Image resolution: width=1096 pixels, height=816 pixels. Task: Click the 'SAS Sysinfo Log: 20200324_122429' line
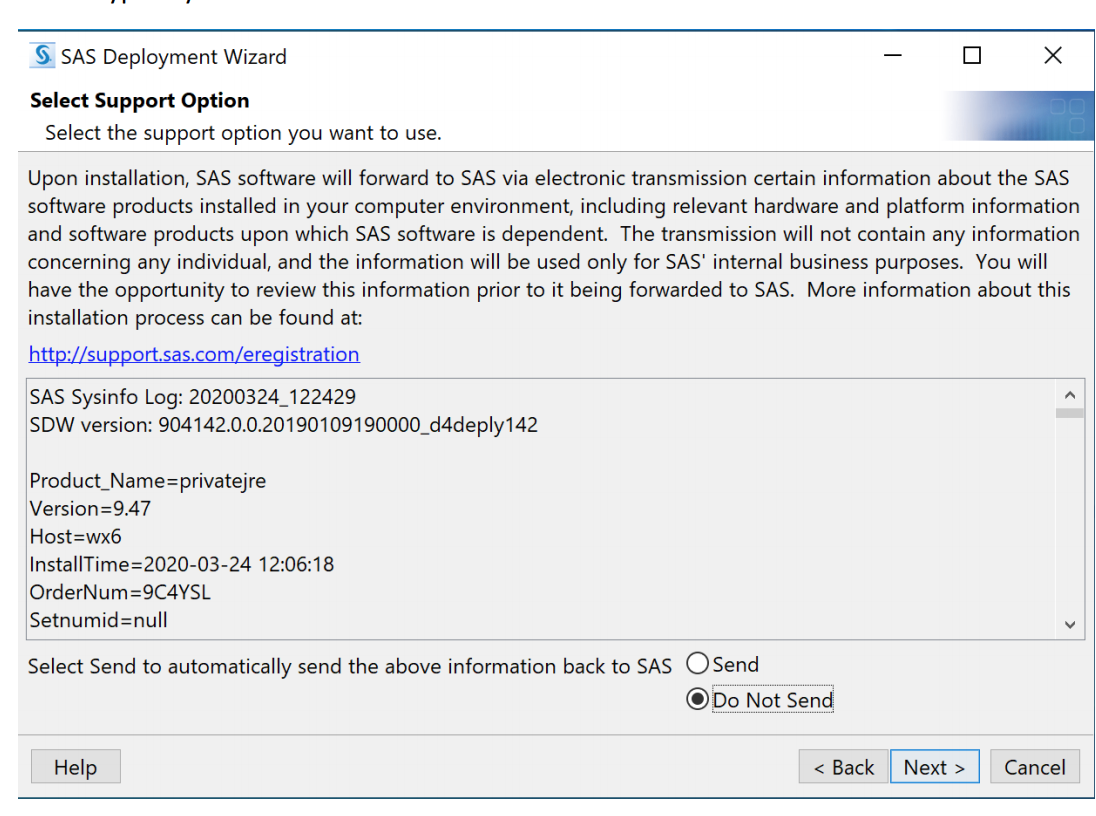pos(192,396)
